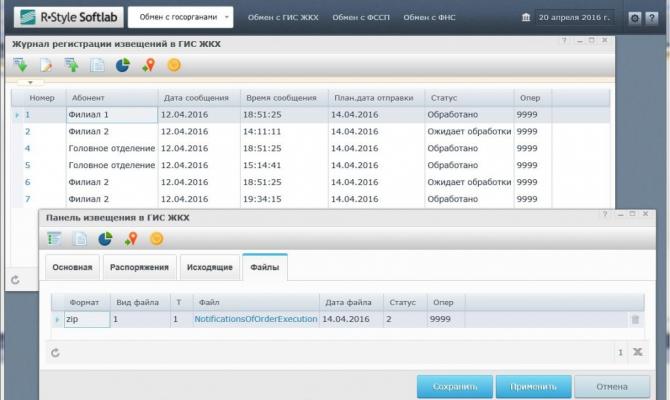The image size is (670, 400).
Task: Sort by 'План.дата отправки' column header
Action: (376, 98)
